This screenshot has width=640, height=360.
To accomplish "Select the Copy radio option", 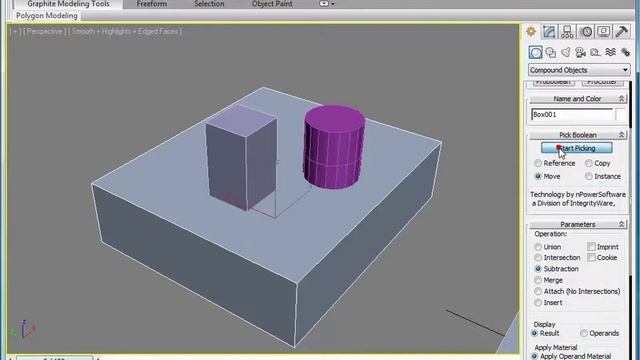I will pyautogui.click(x=598, y=163).
